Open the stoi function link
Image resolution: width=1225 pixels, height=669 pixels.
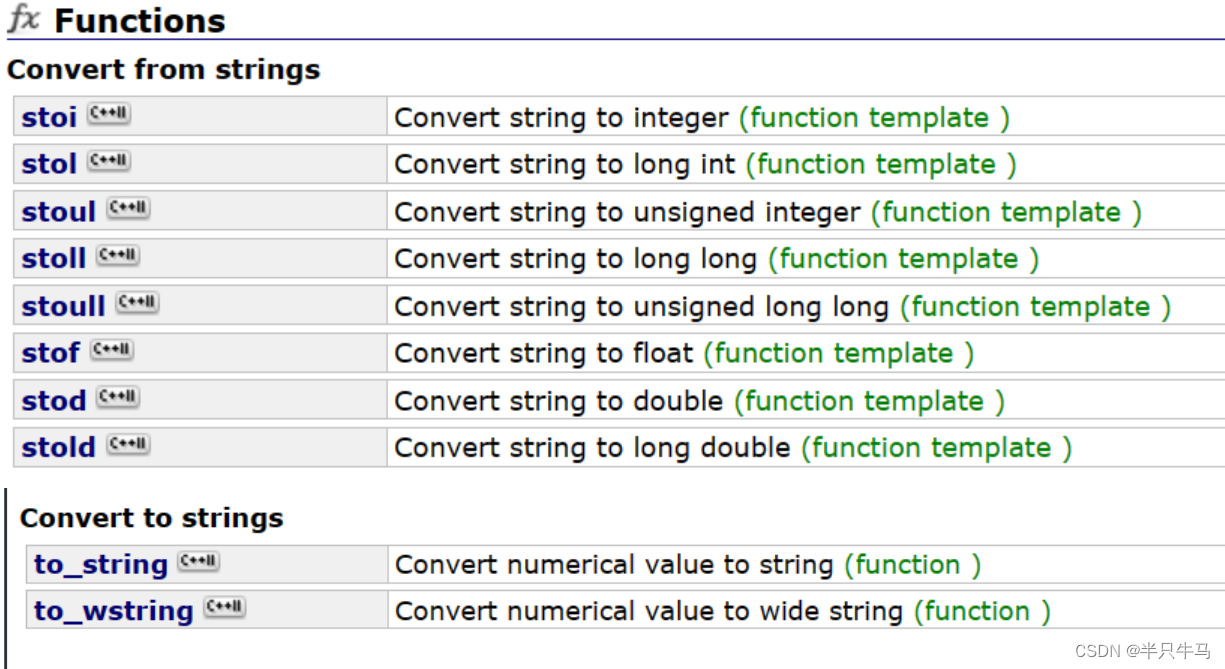pos(49,118)
